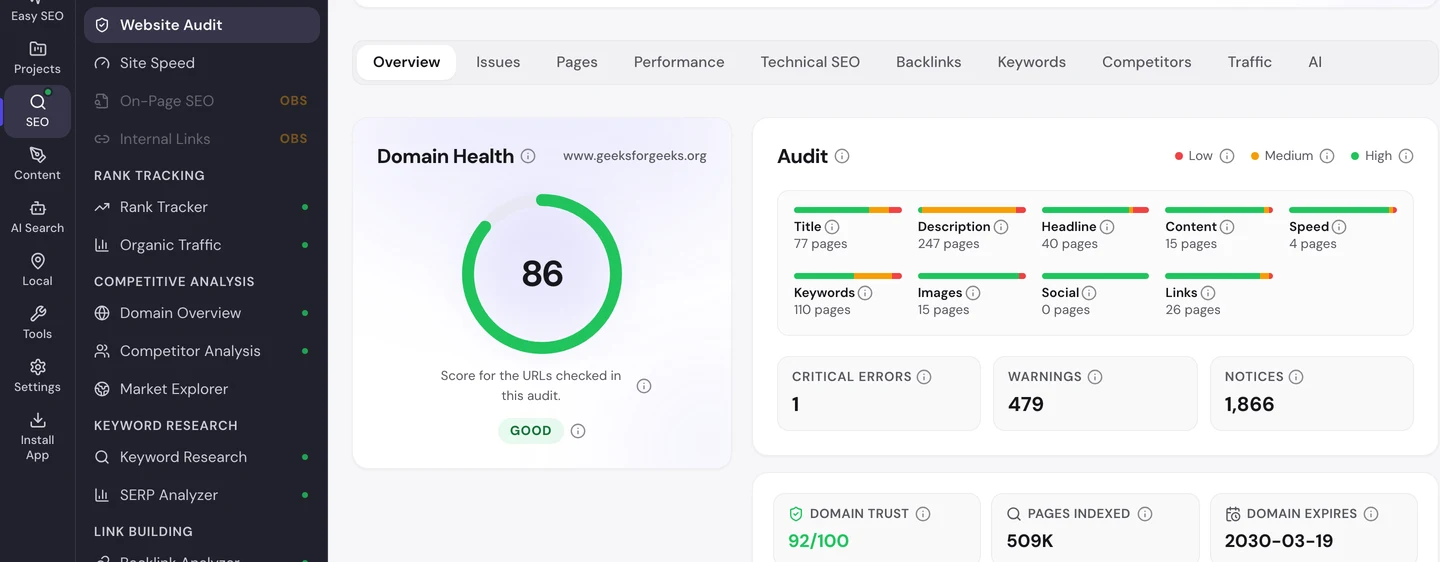Switch to the Competitors tab
Screen dimensions: 1440x562
pos(1147,62)
